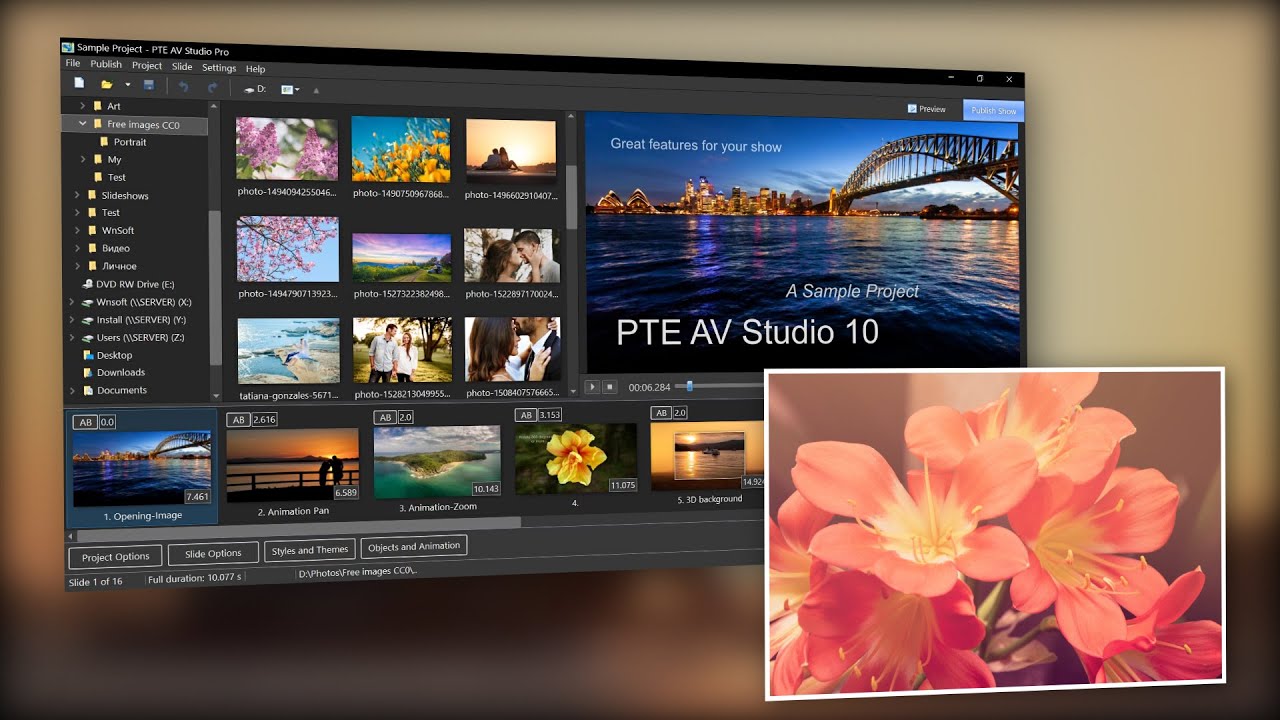Select the Desktop item in the tree
This screenshot has width=1280, height=720.
point(106,355)
